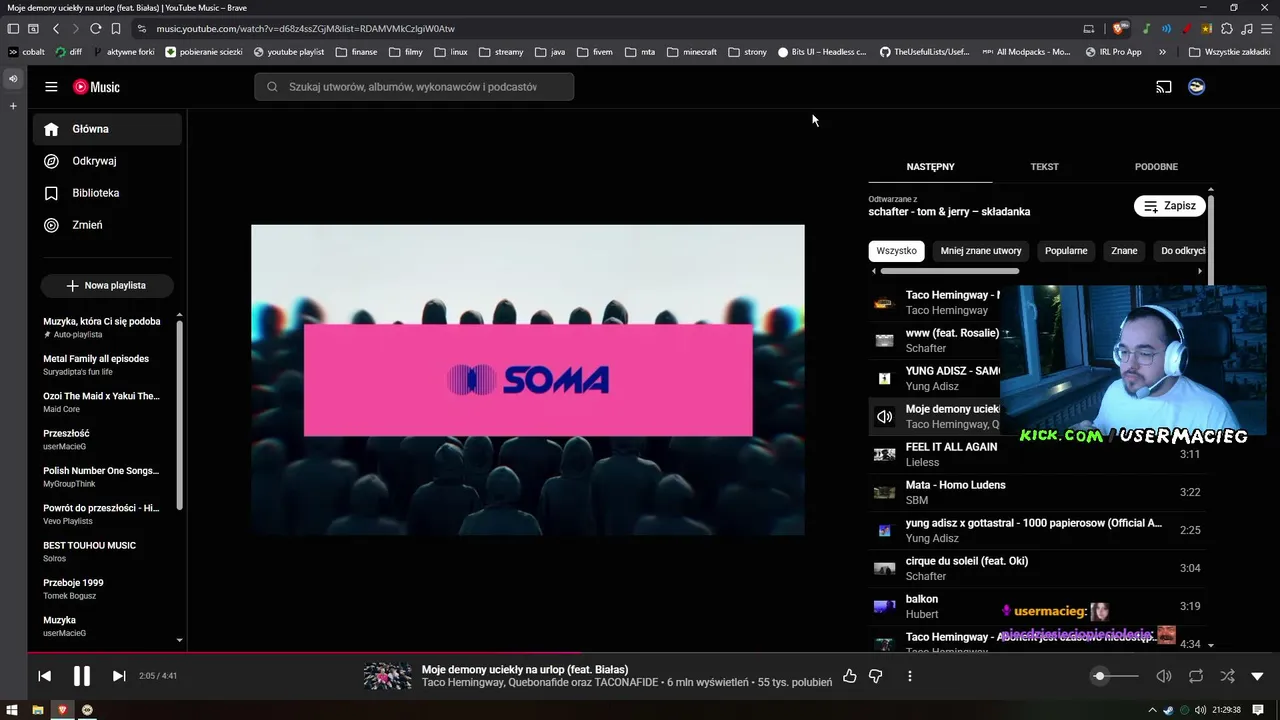The image size is (1280, 720).
Task: Select the Wszystko filter chip
Action: (x=896, y=251)
